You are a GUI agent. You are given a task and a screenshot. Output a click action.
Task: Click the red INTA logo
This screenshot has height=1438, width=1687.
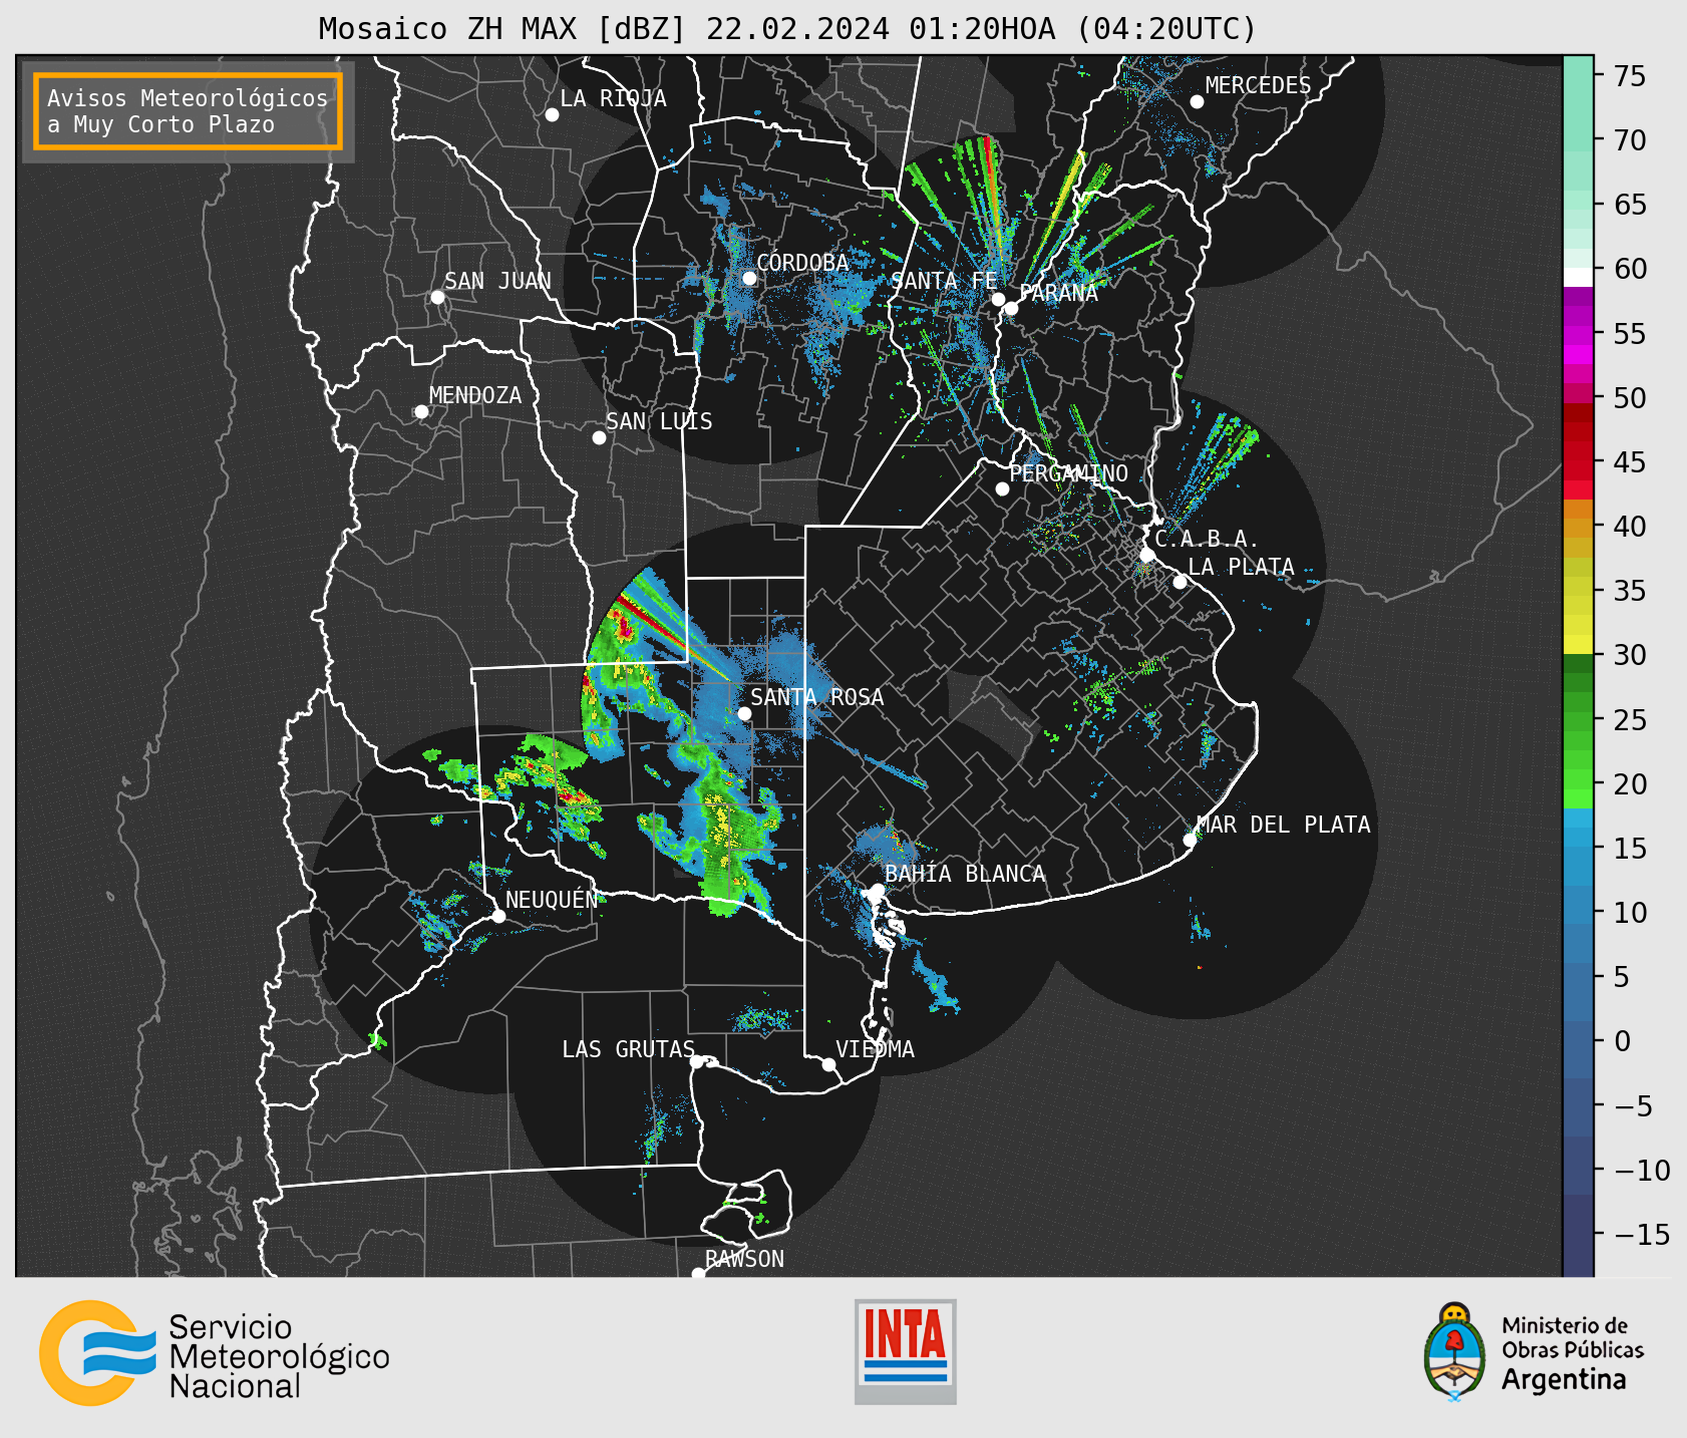point(905,1351)
